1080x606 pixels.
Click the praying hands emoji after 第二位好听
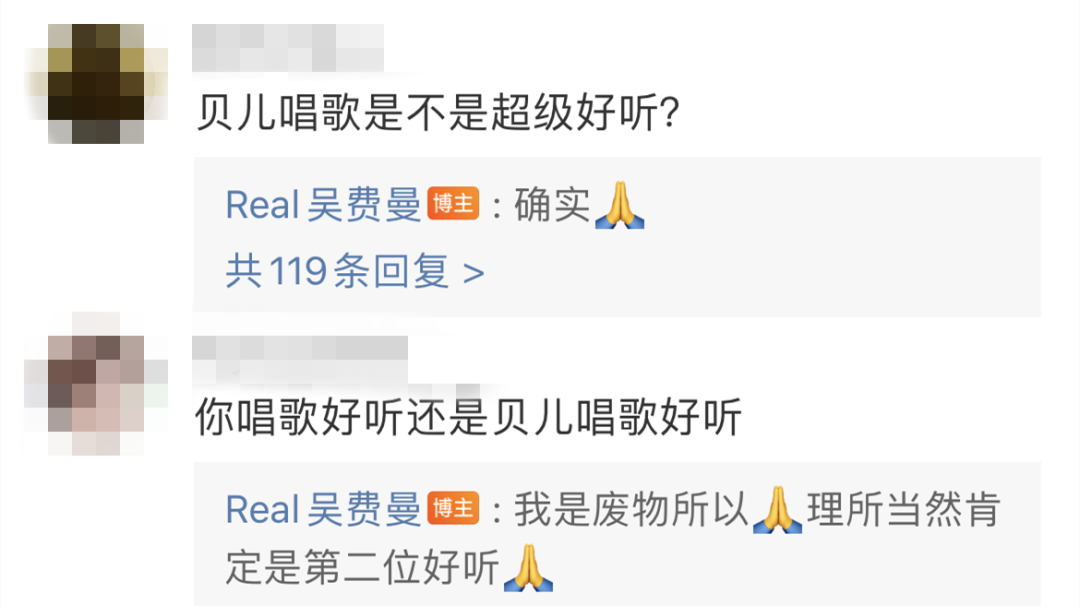[528, 567]
